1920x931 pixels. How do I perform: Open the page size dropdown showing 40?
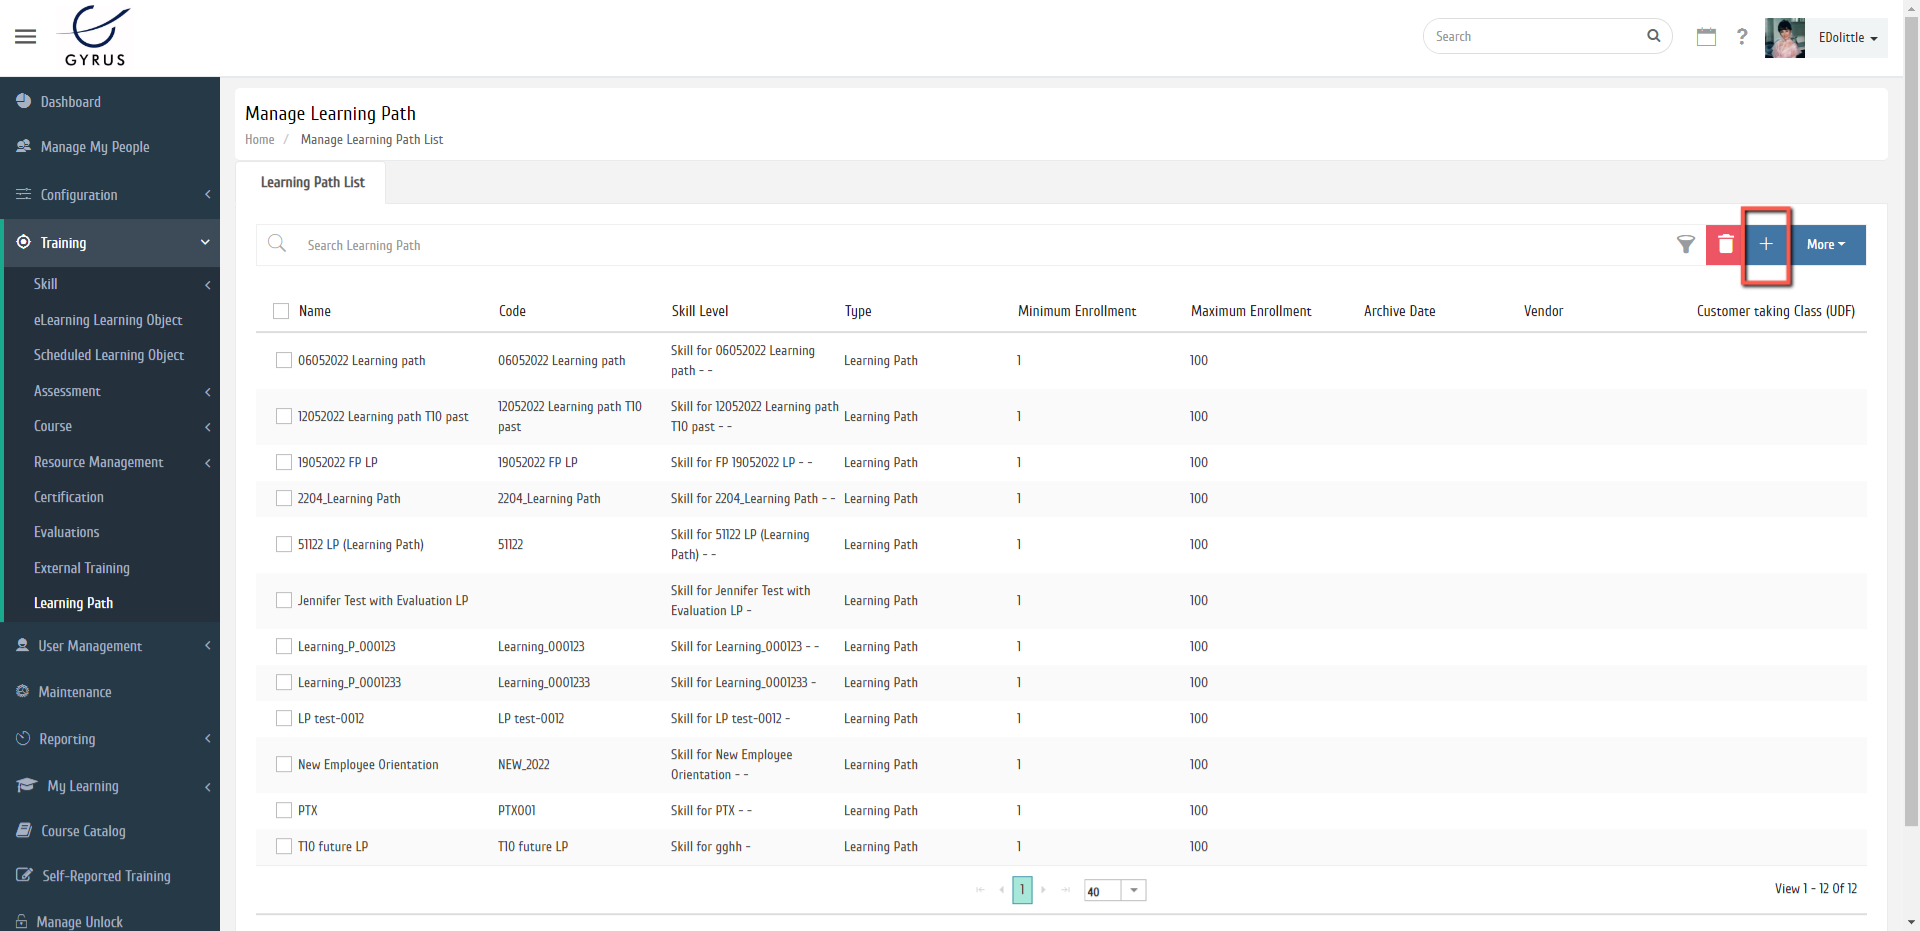1133,890
